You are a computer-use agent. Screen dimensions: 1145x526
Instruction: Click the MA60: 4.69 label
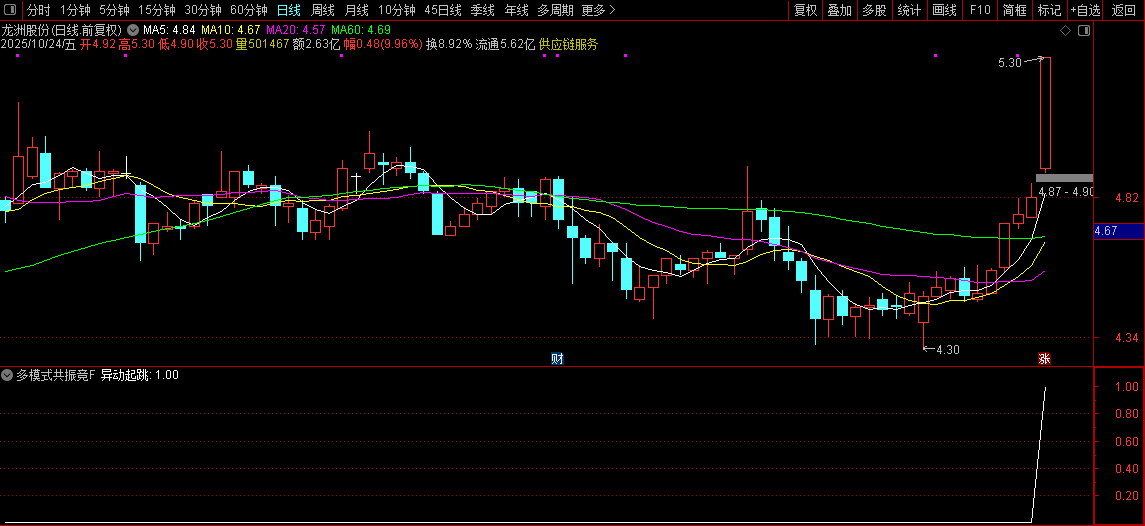click(361, 30)
